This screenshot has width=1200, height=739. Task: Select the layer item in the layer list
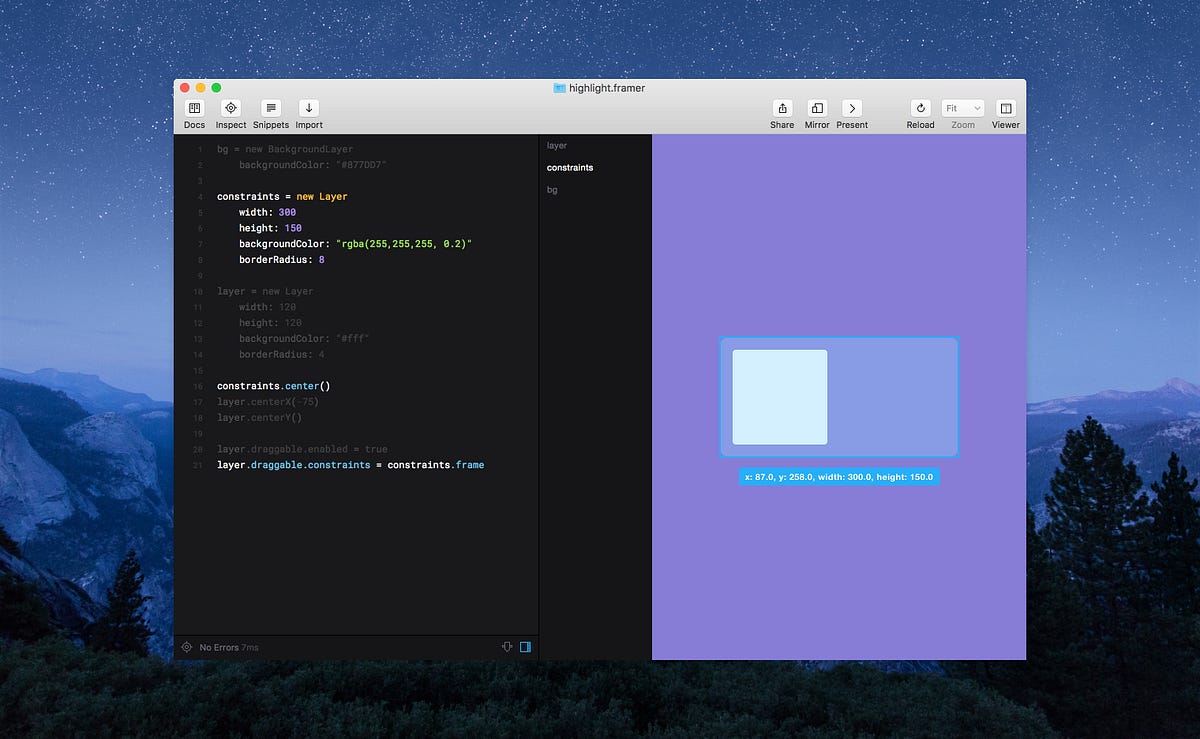coord(556,145)
